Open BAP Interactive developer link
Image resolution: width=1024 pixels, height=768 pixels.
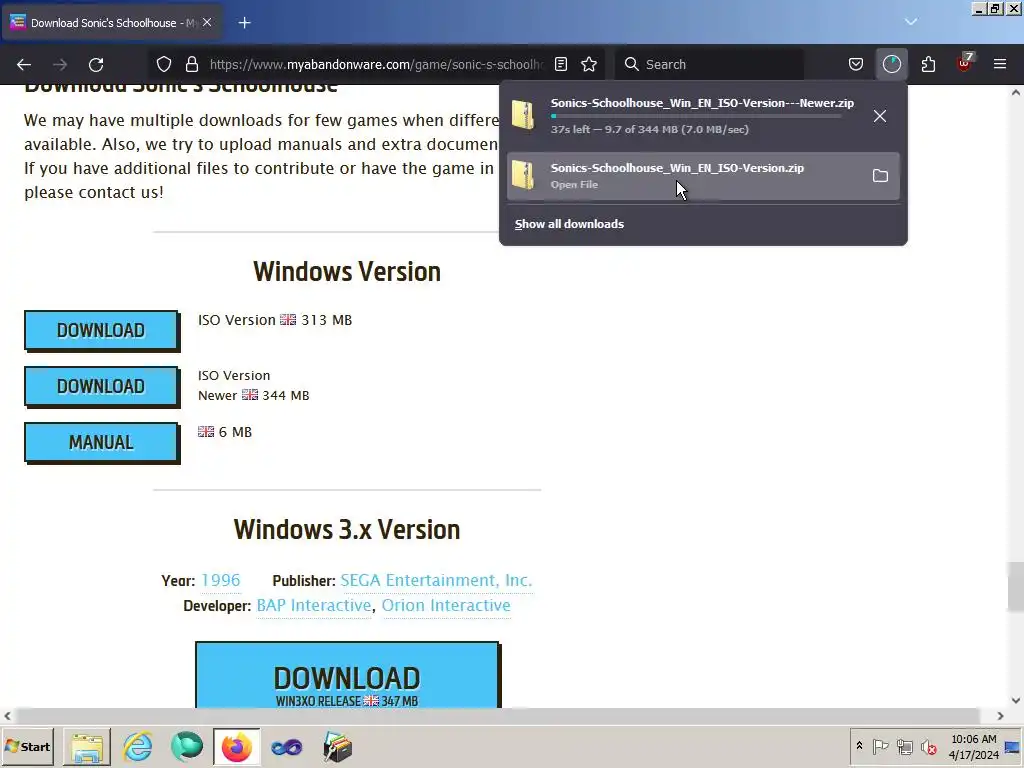pyautogui.click(x=313, y=605)
